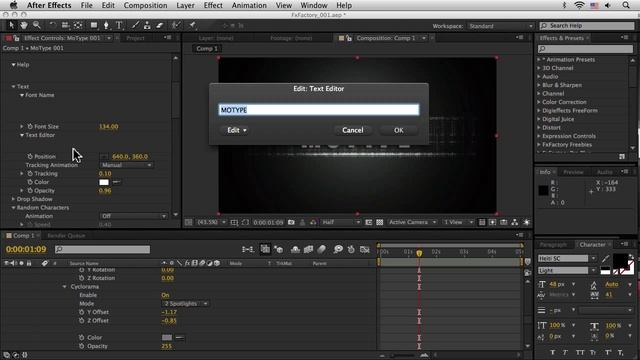This screenshot has width=640, height=360.
Task: Apply Faux Bold in Character panel
Action: point(553,352)
